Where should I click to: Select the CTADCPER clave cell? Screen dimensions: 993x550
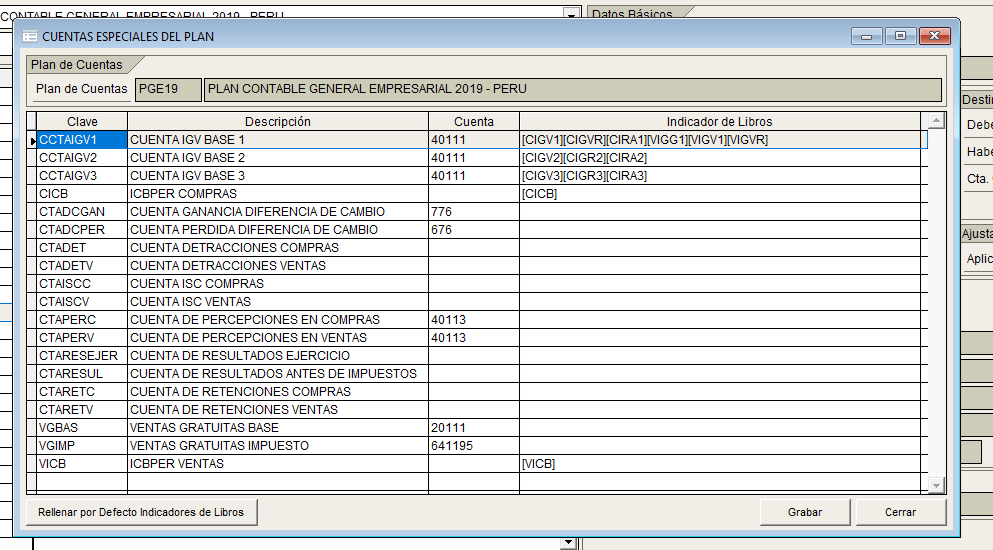[82, 230]
